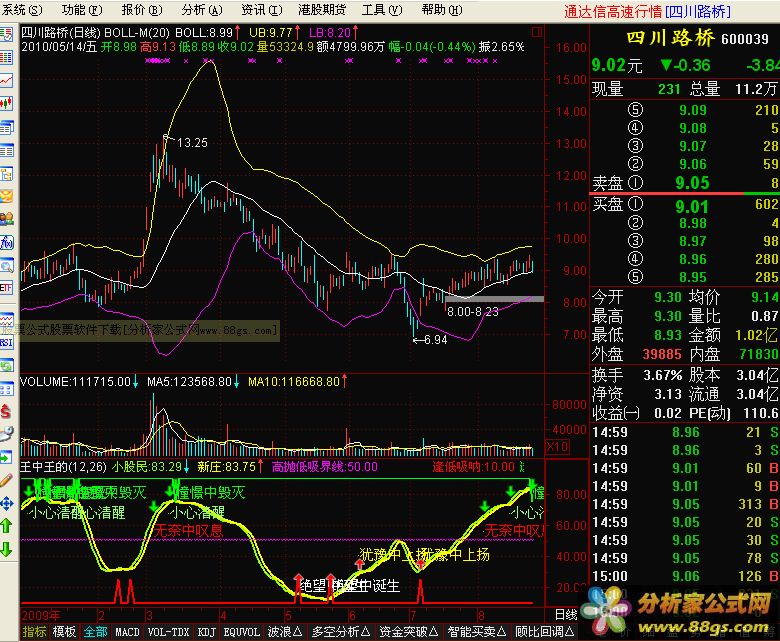
Task: Click the blue four-way move arrows icon
Action: [6, 503]
